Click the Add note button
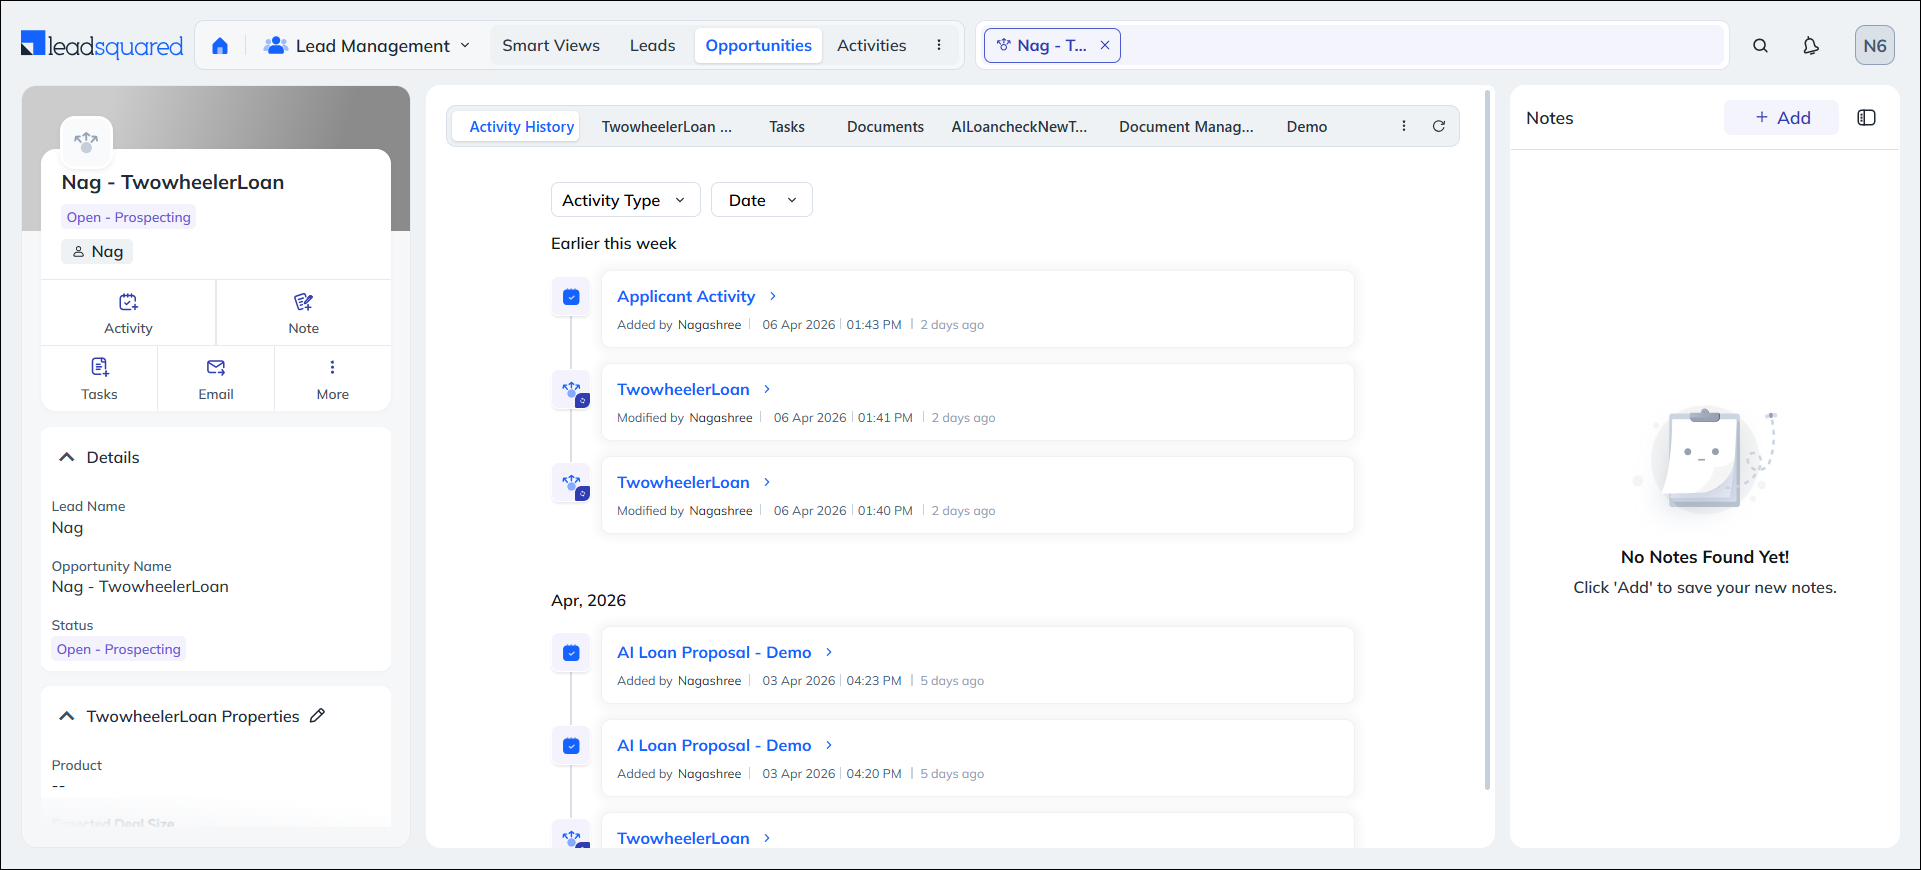The image size is (1921, 870). pyautogui.click(x=1781, y=118)
